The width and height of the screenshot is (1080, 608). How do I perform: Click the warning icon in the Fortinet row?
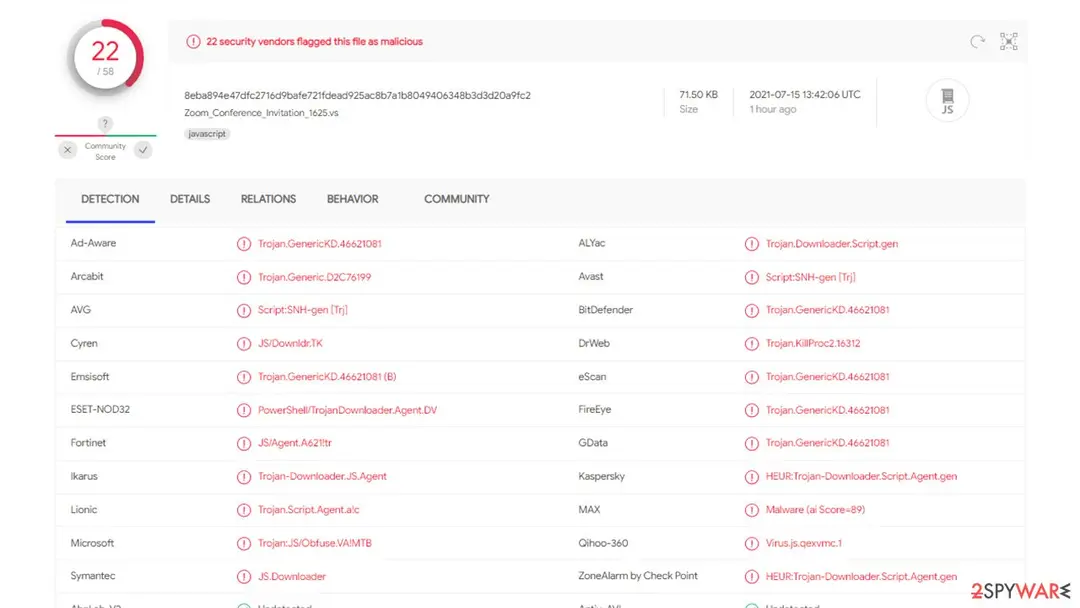[x=244, y=443]
